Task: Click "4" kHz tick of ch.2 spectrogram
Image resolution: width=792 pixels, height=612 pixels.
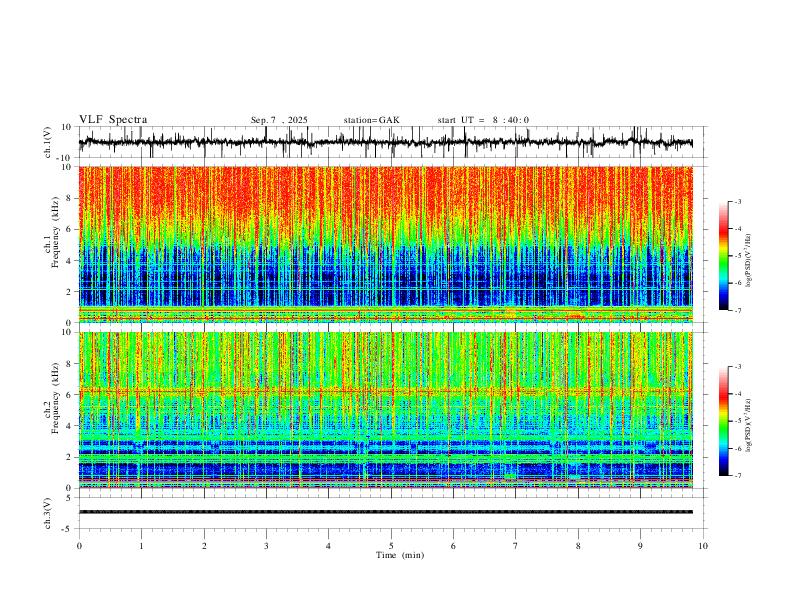Action: click(x=70, y=426)
